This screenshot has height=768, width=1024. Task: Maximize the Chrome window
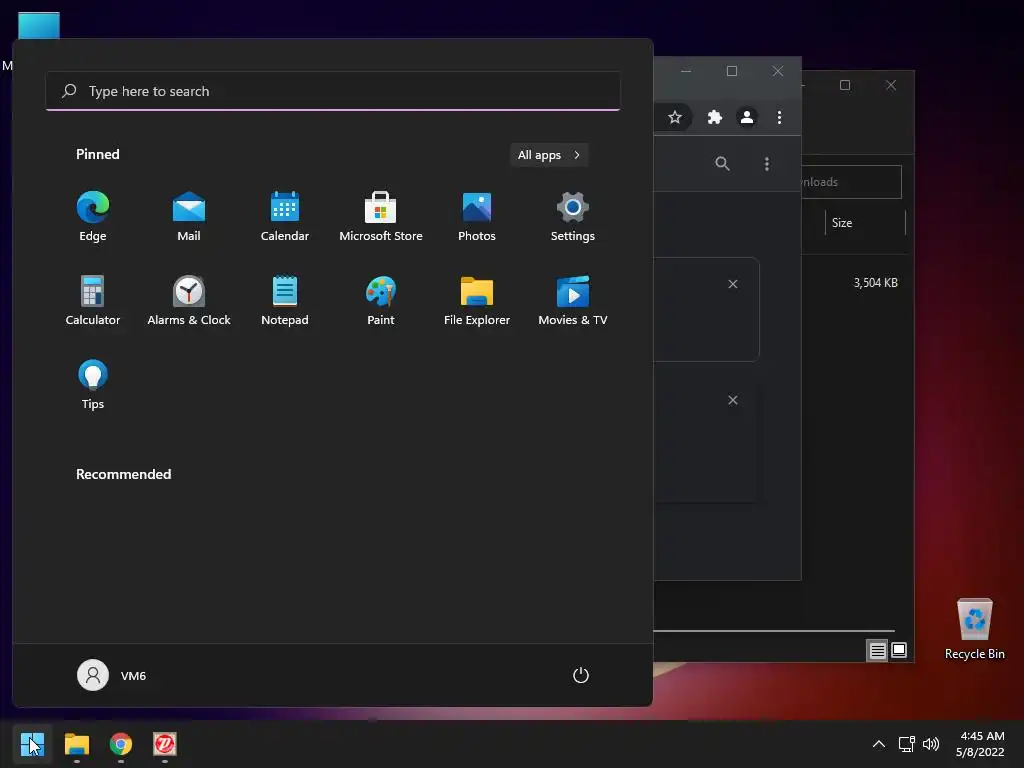coord(732,71)
